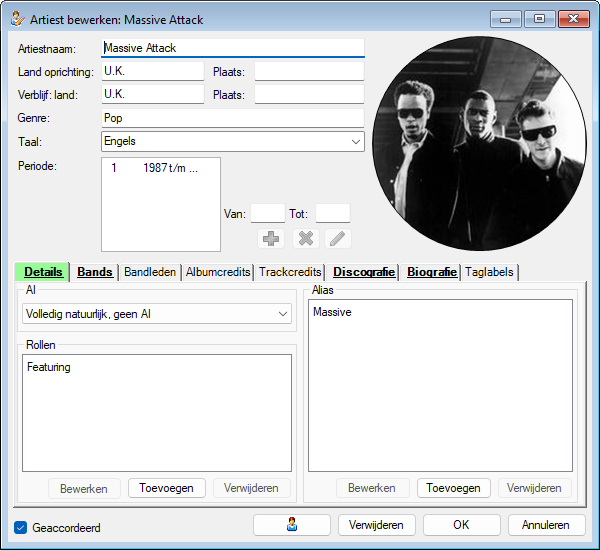
Task: Click the Massive Attack artist photo
Action: [479, 144]
